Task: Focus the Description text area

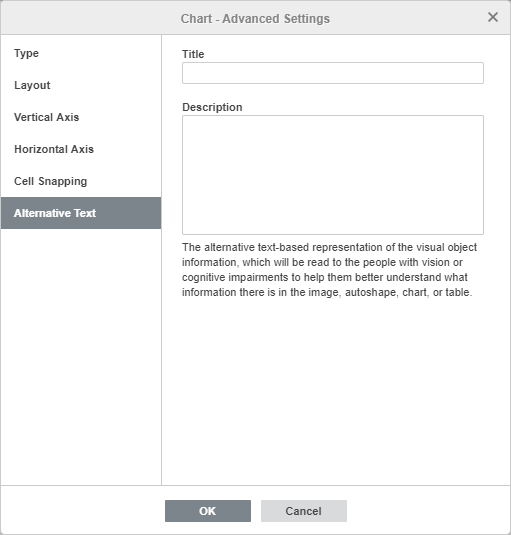Action: click(333, 175)
